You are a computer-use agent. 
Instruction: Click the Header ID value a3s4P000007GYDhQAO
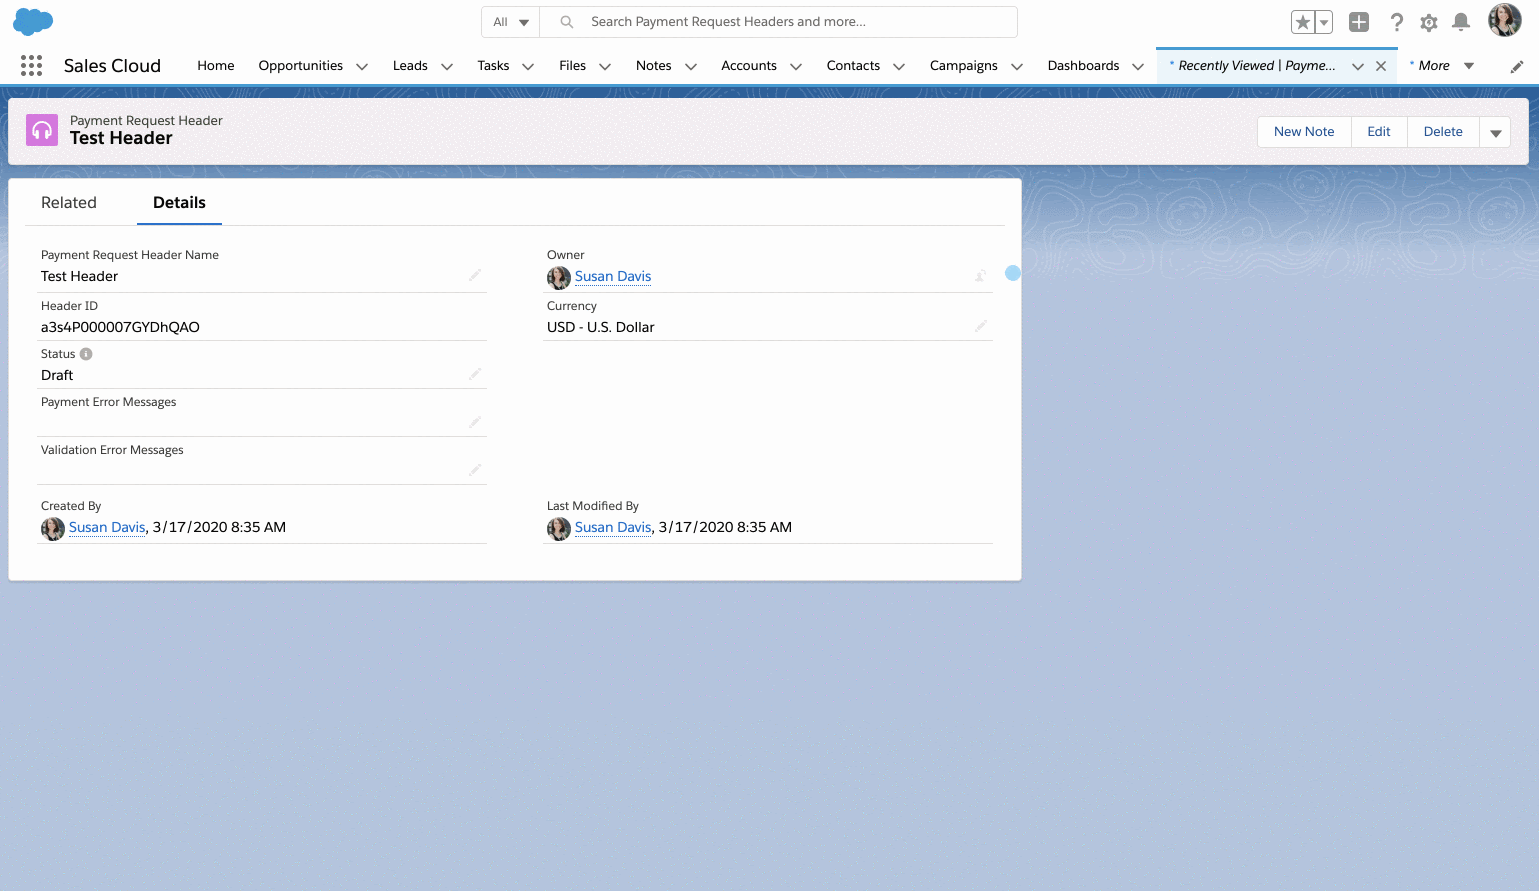coord(120,328)
